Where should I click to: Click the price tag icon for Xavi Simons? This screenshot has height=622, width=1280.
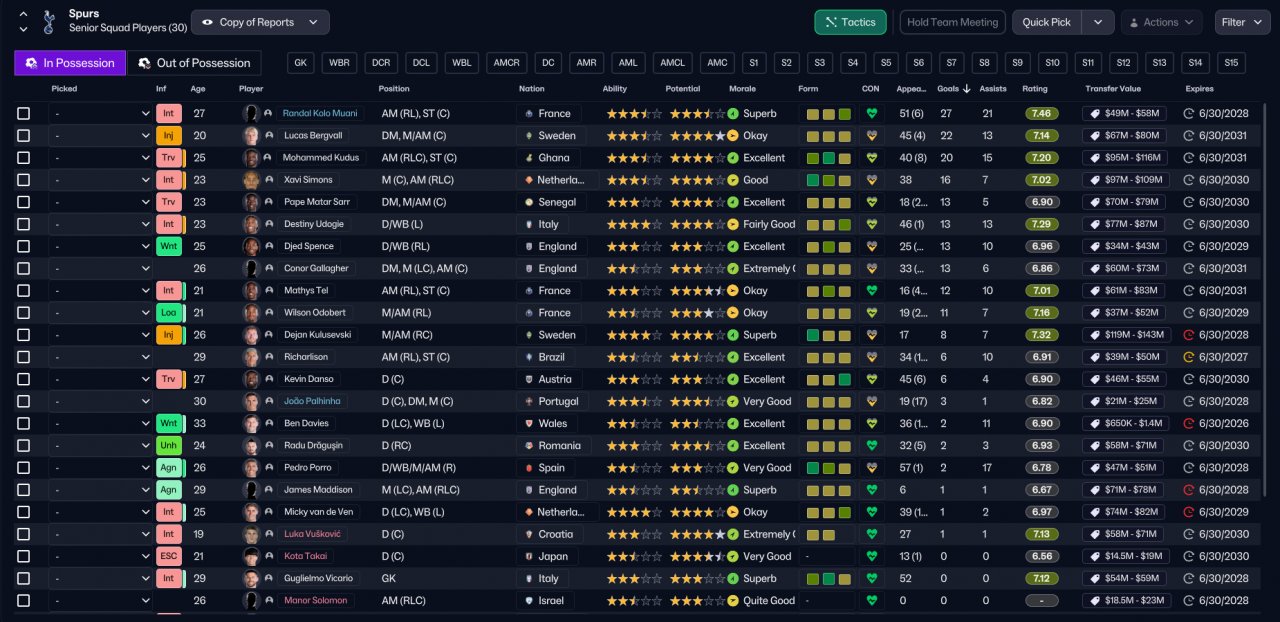pos(1095,180)
